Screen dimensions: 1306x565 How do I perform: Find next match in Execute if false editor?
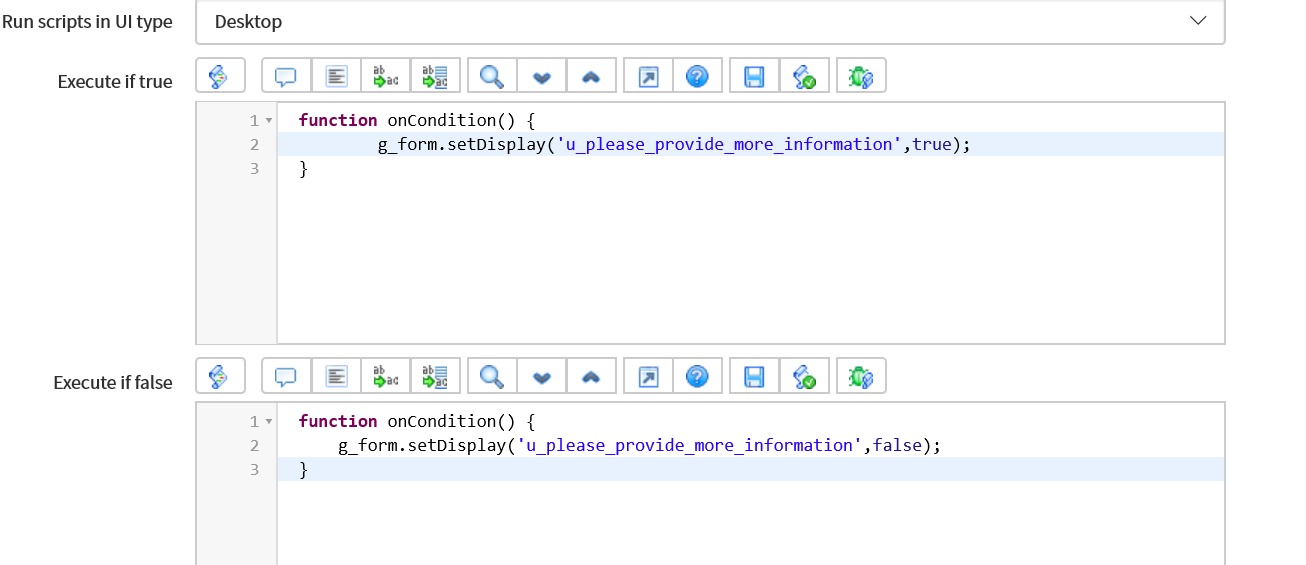click(x=542, y=376)
